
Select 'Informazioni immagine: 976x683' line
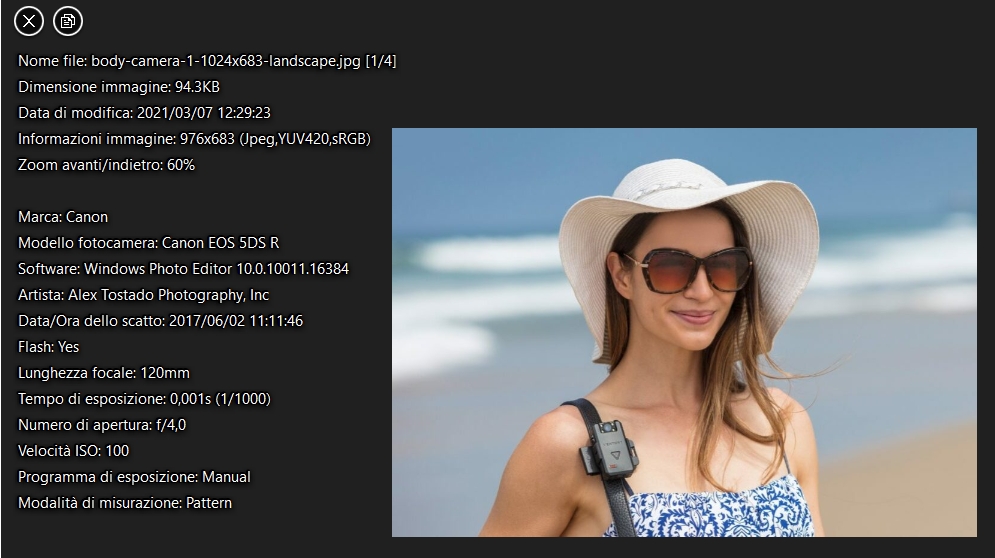coord(194,139)
